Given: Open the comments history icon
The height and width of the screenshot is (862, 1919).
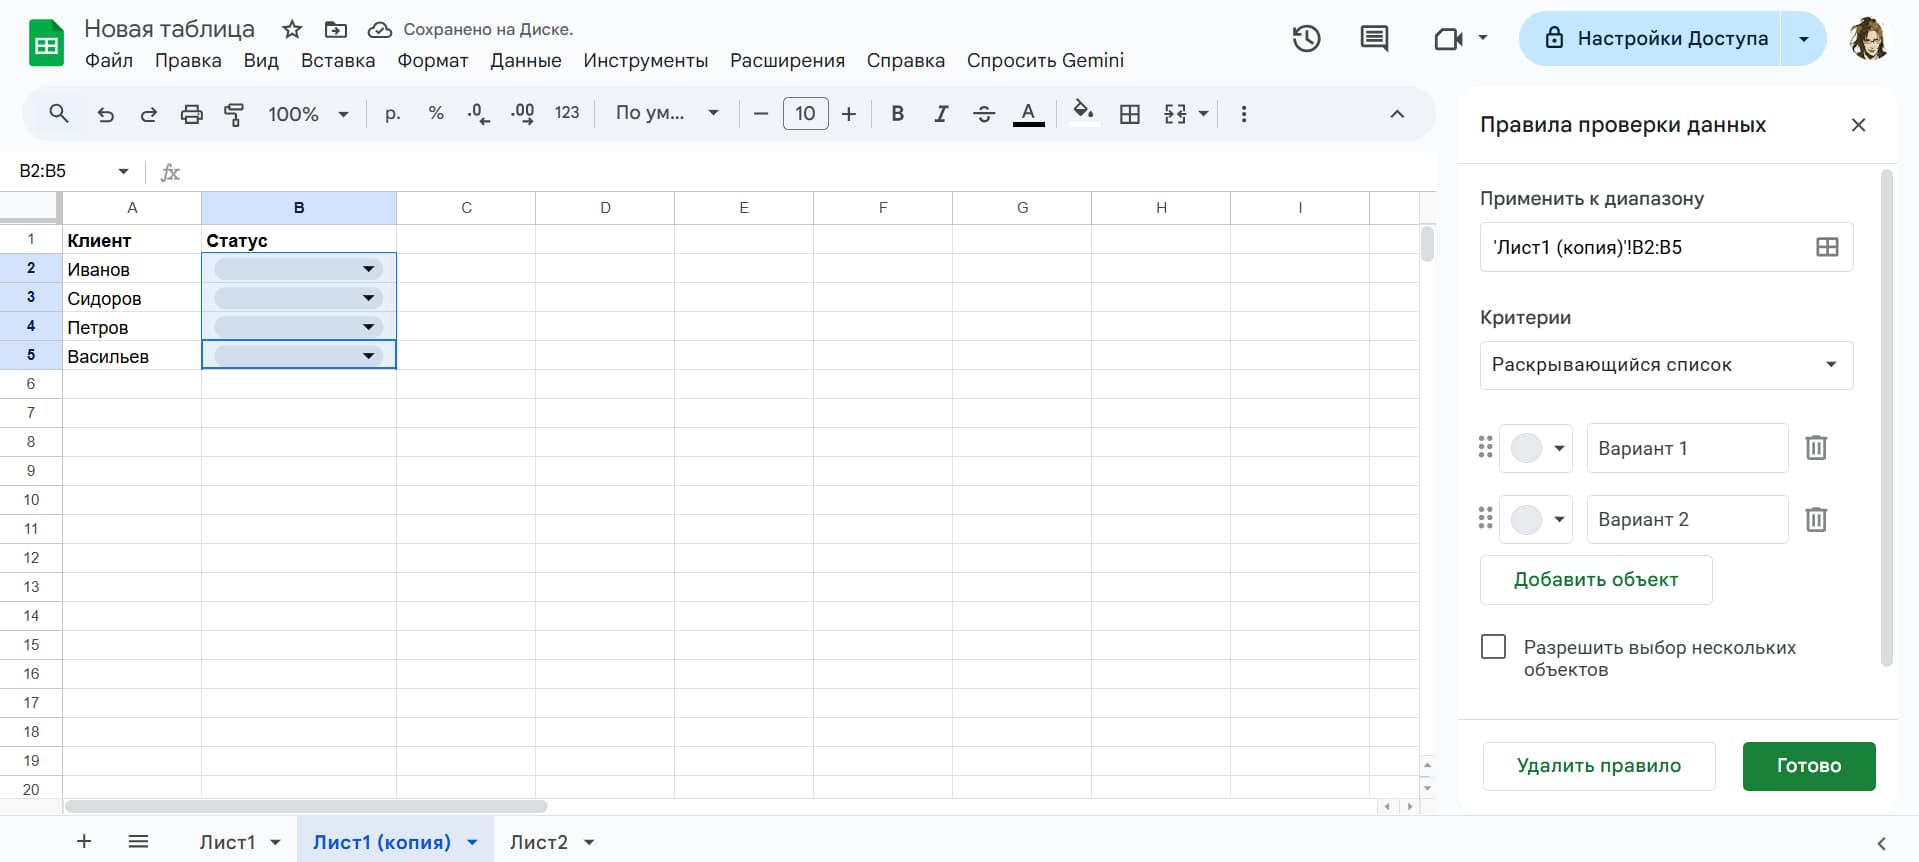Looking at the screenshot, I should click(1374, 39).
